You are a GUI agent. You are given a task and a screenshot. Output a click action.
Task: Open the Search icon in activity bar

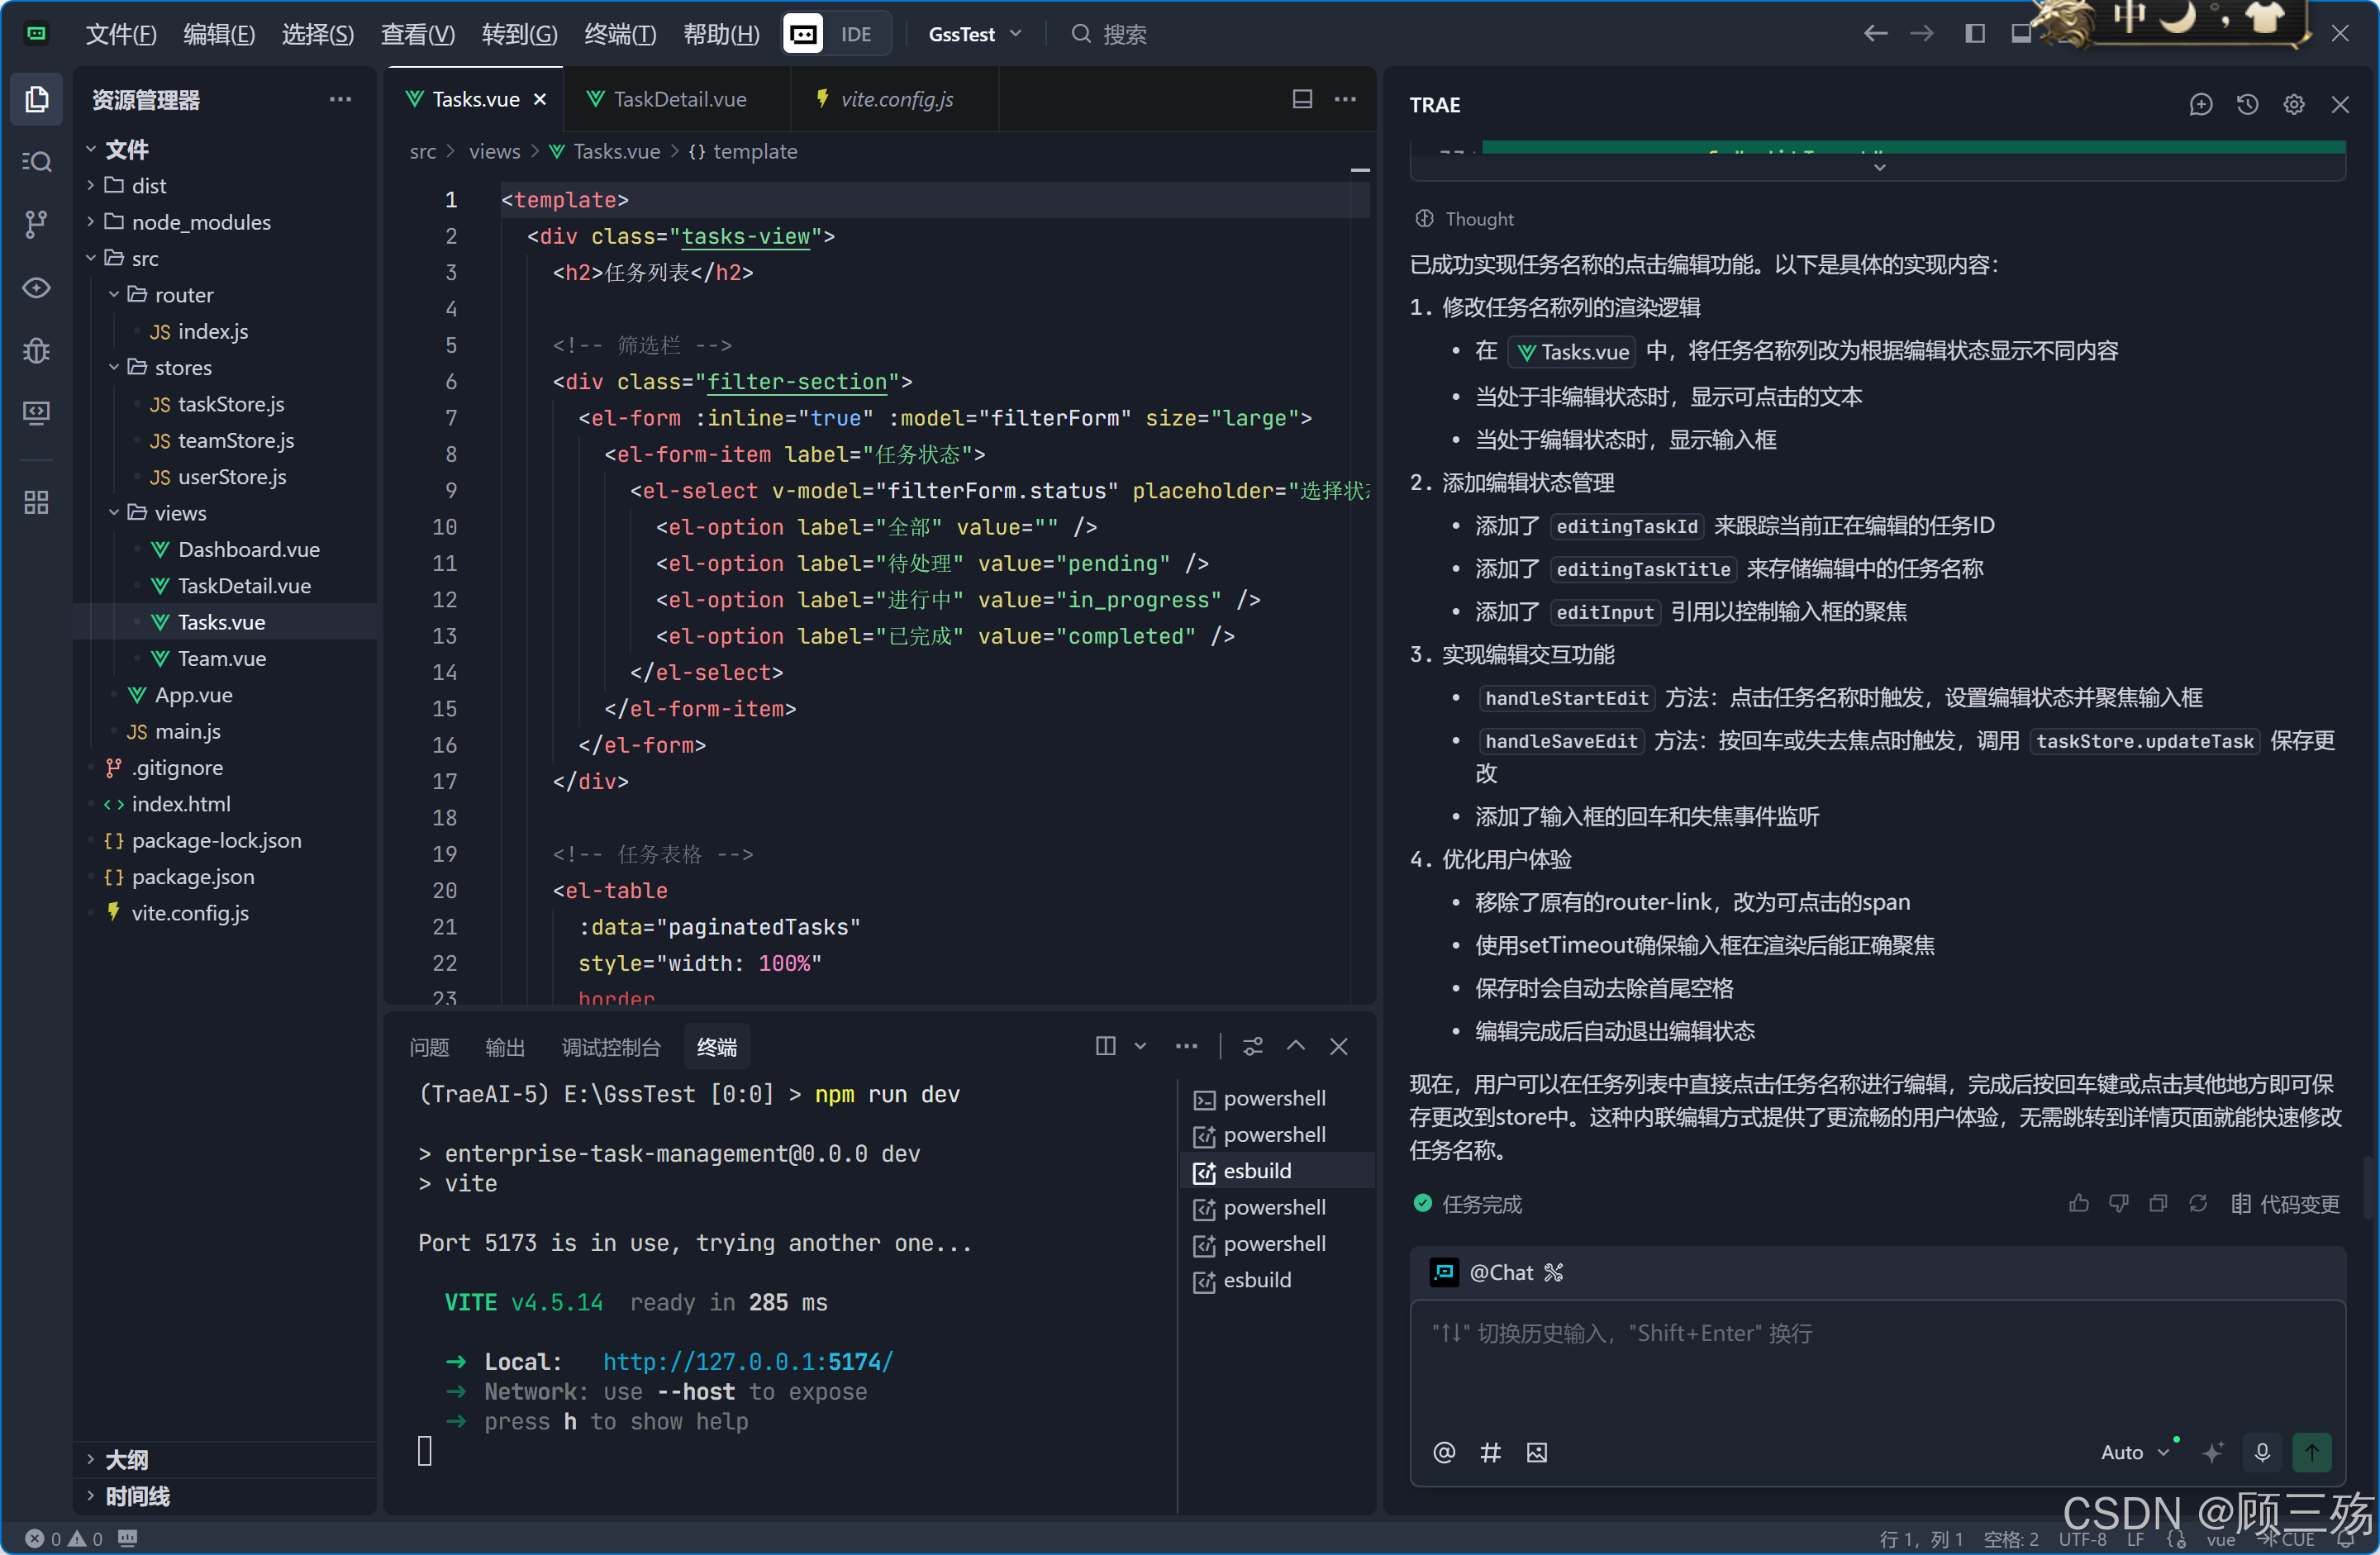click(x=37, y=161)
